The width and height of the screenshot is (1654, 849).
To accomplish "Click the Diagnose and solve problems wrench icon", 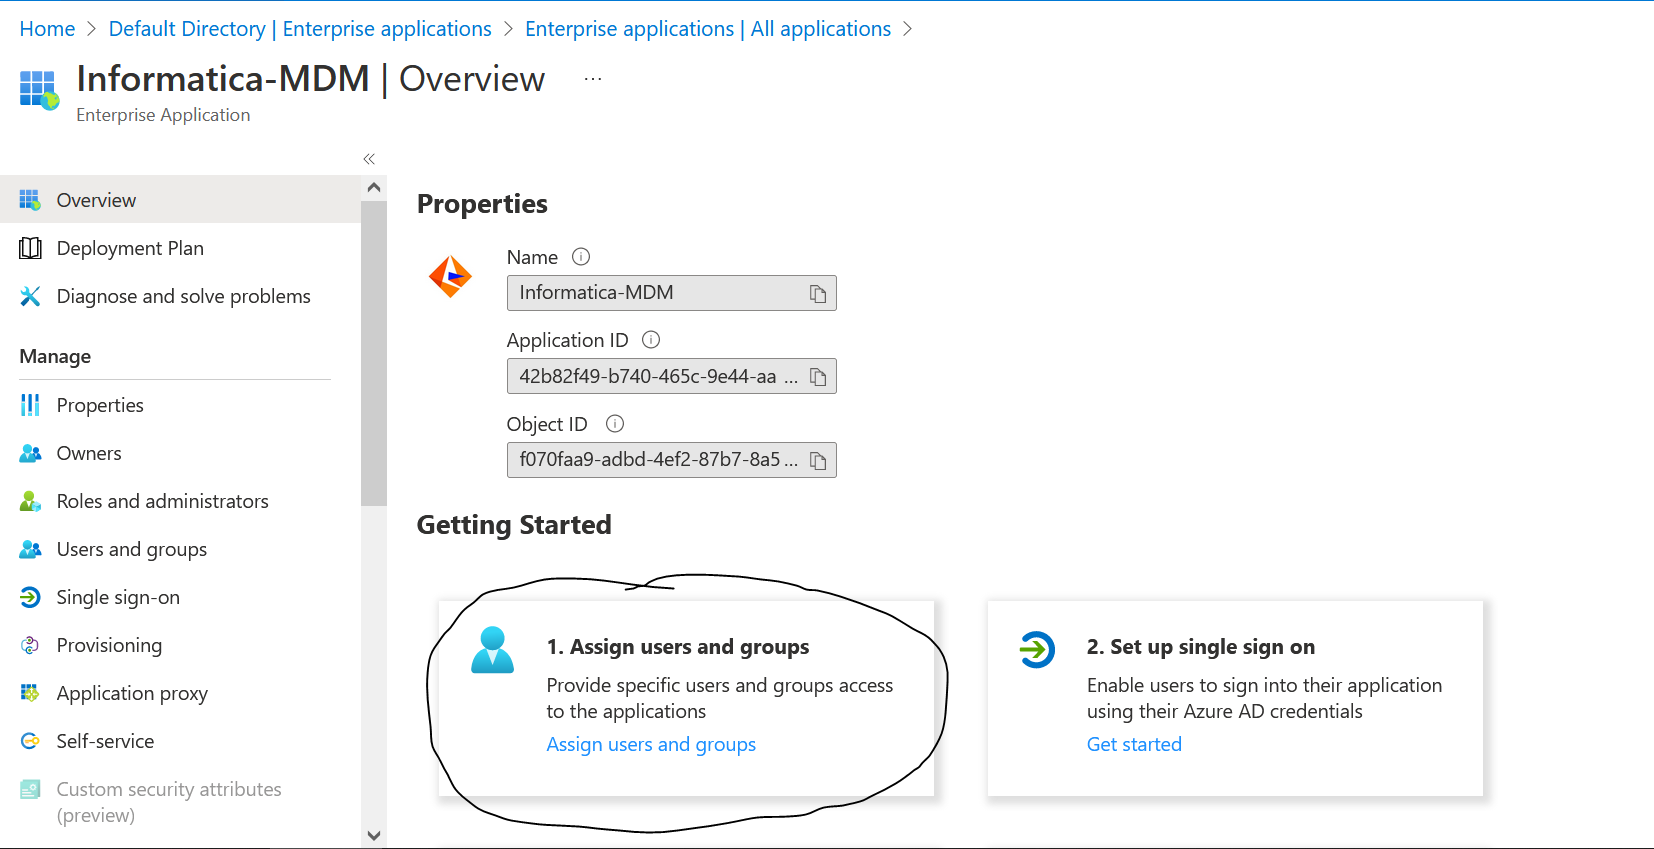I will pos(30,296).
